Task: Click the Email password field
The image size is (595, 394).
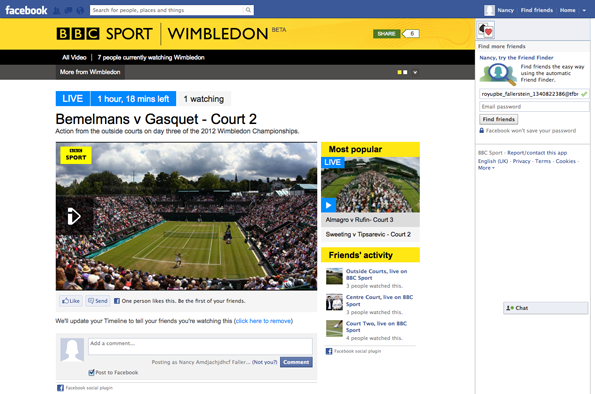Action: (x=534, y=107)
